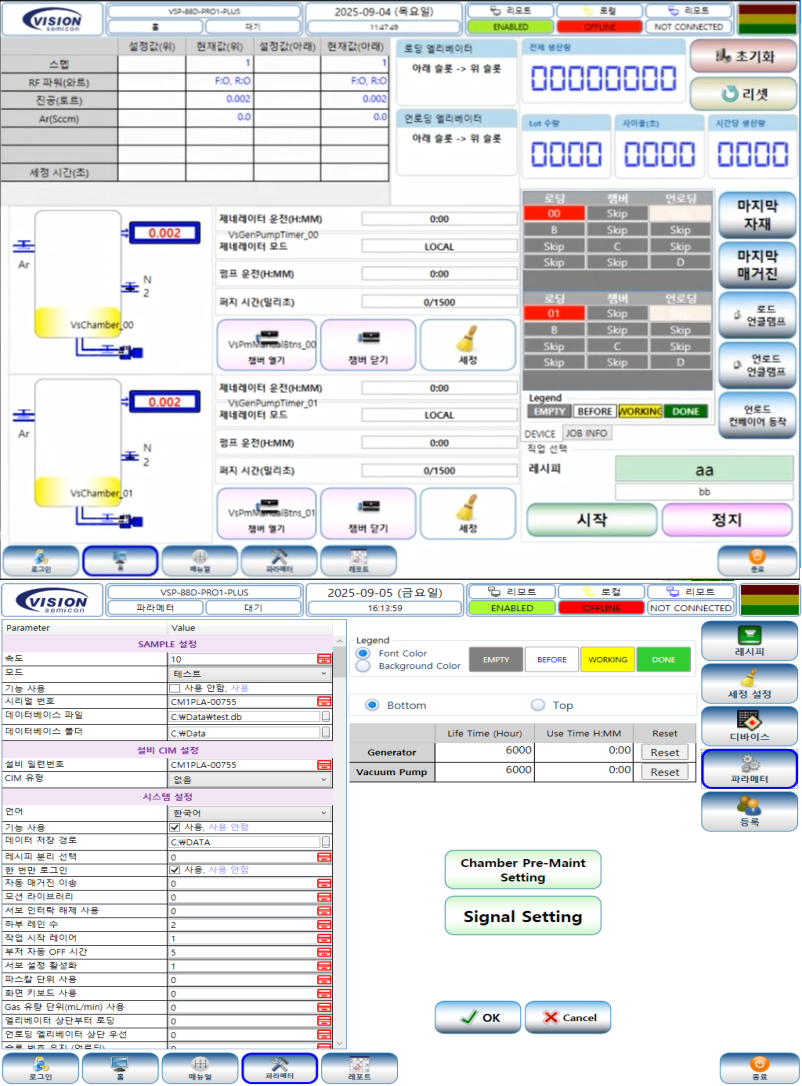Open 세정 설정 cleaning settings with broom icon
802x1086 pixels.
tap(749, 684)
